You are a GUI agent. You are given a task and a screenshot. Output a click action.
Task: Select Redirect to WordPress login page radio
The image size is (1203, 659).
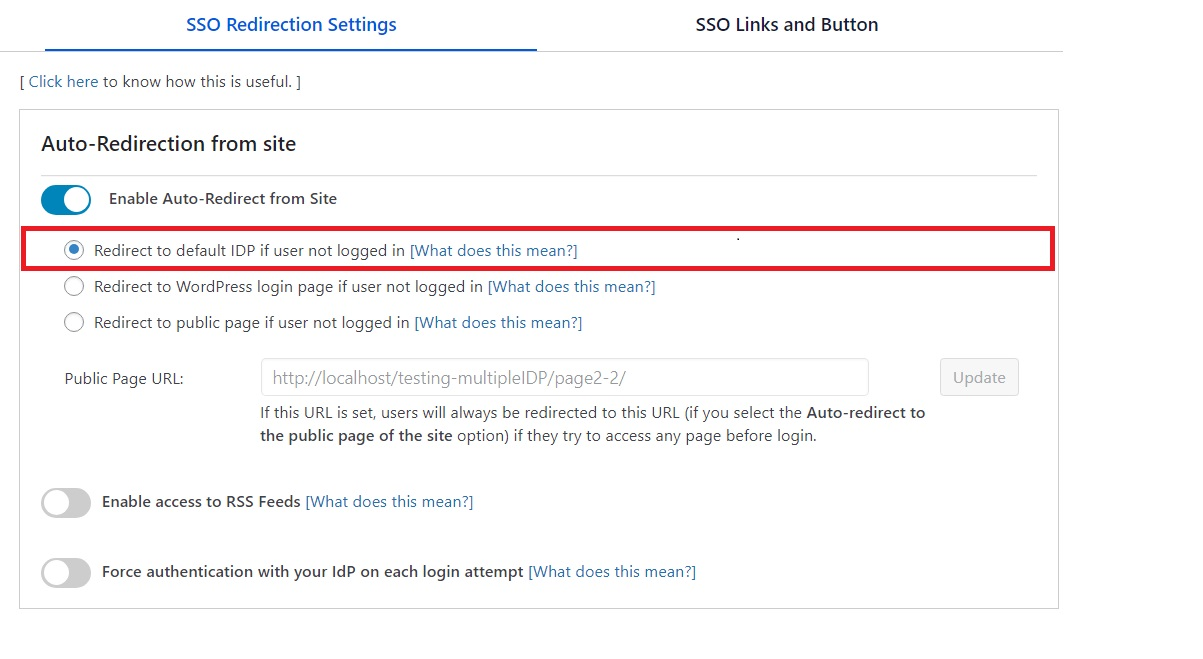[74, 287]
